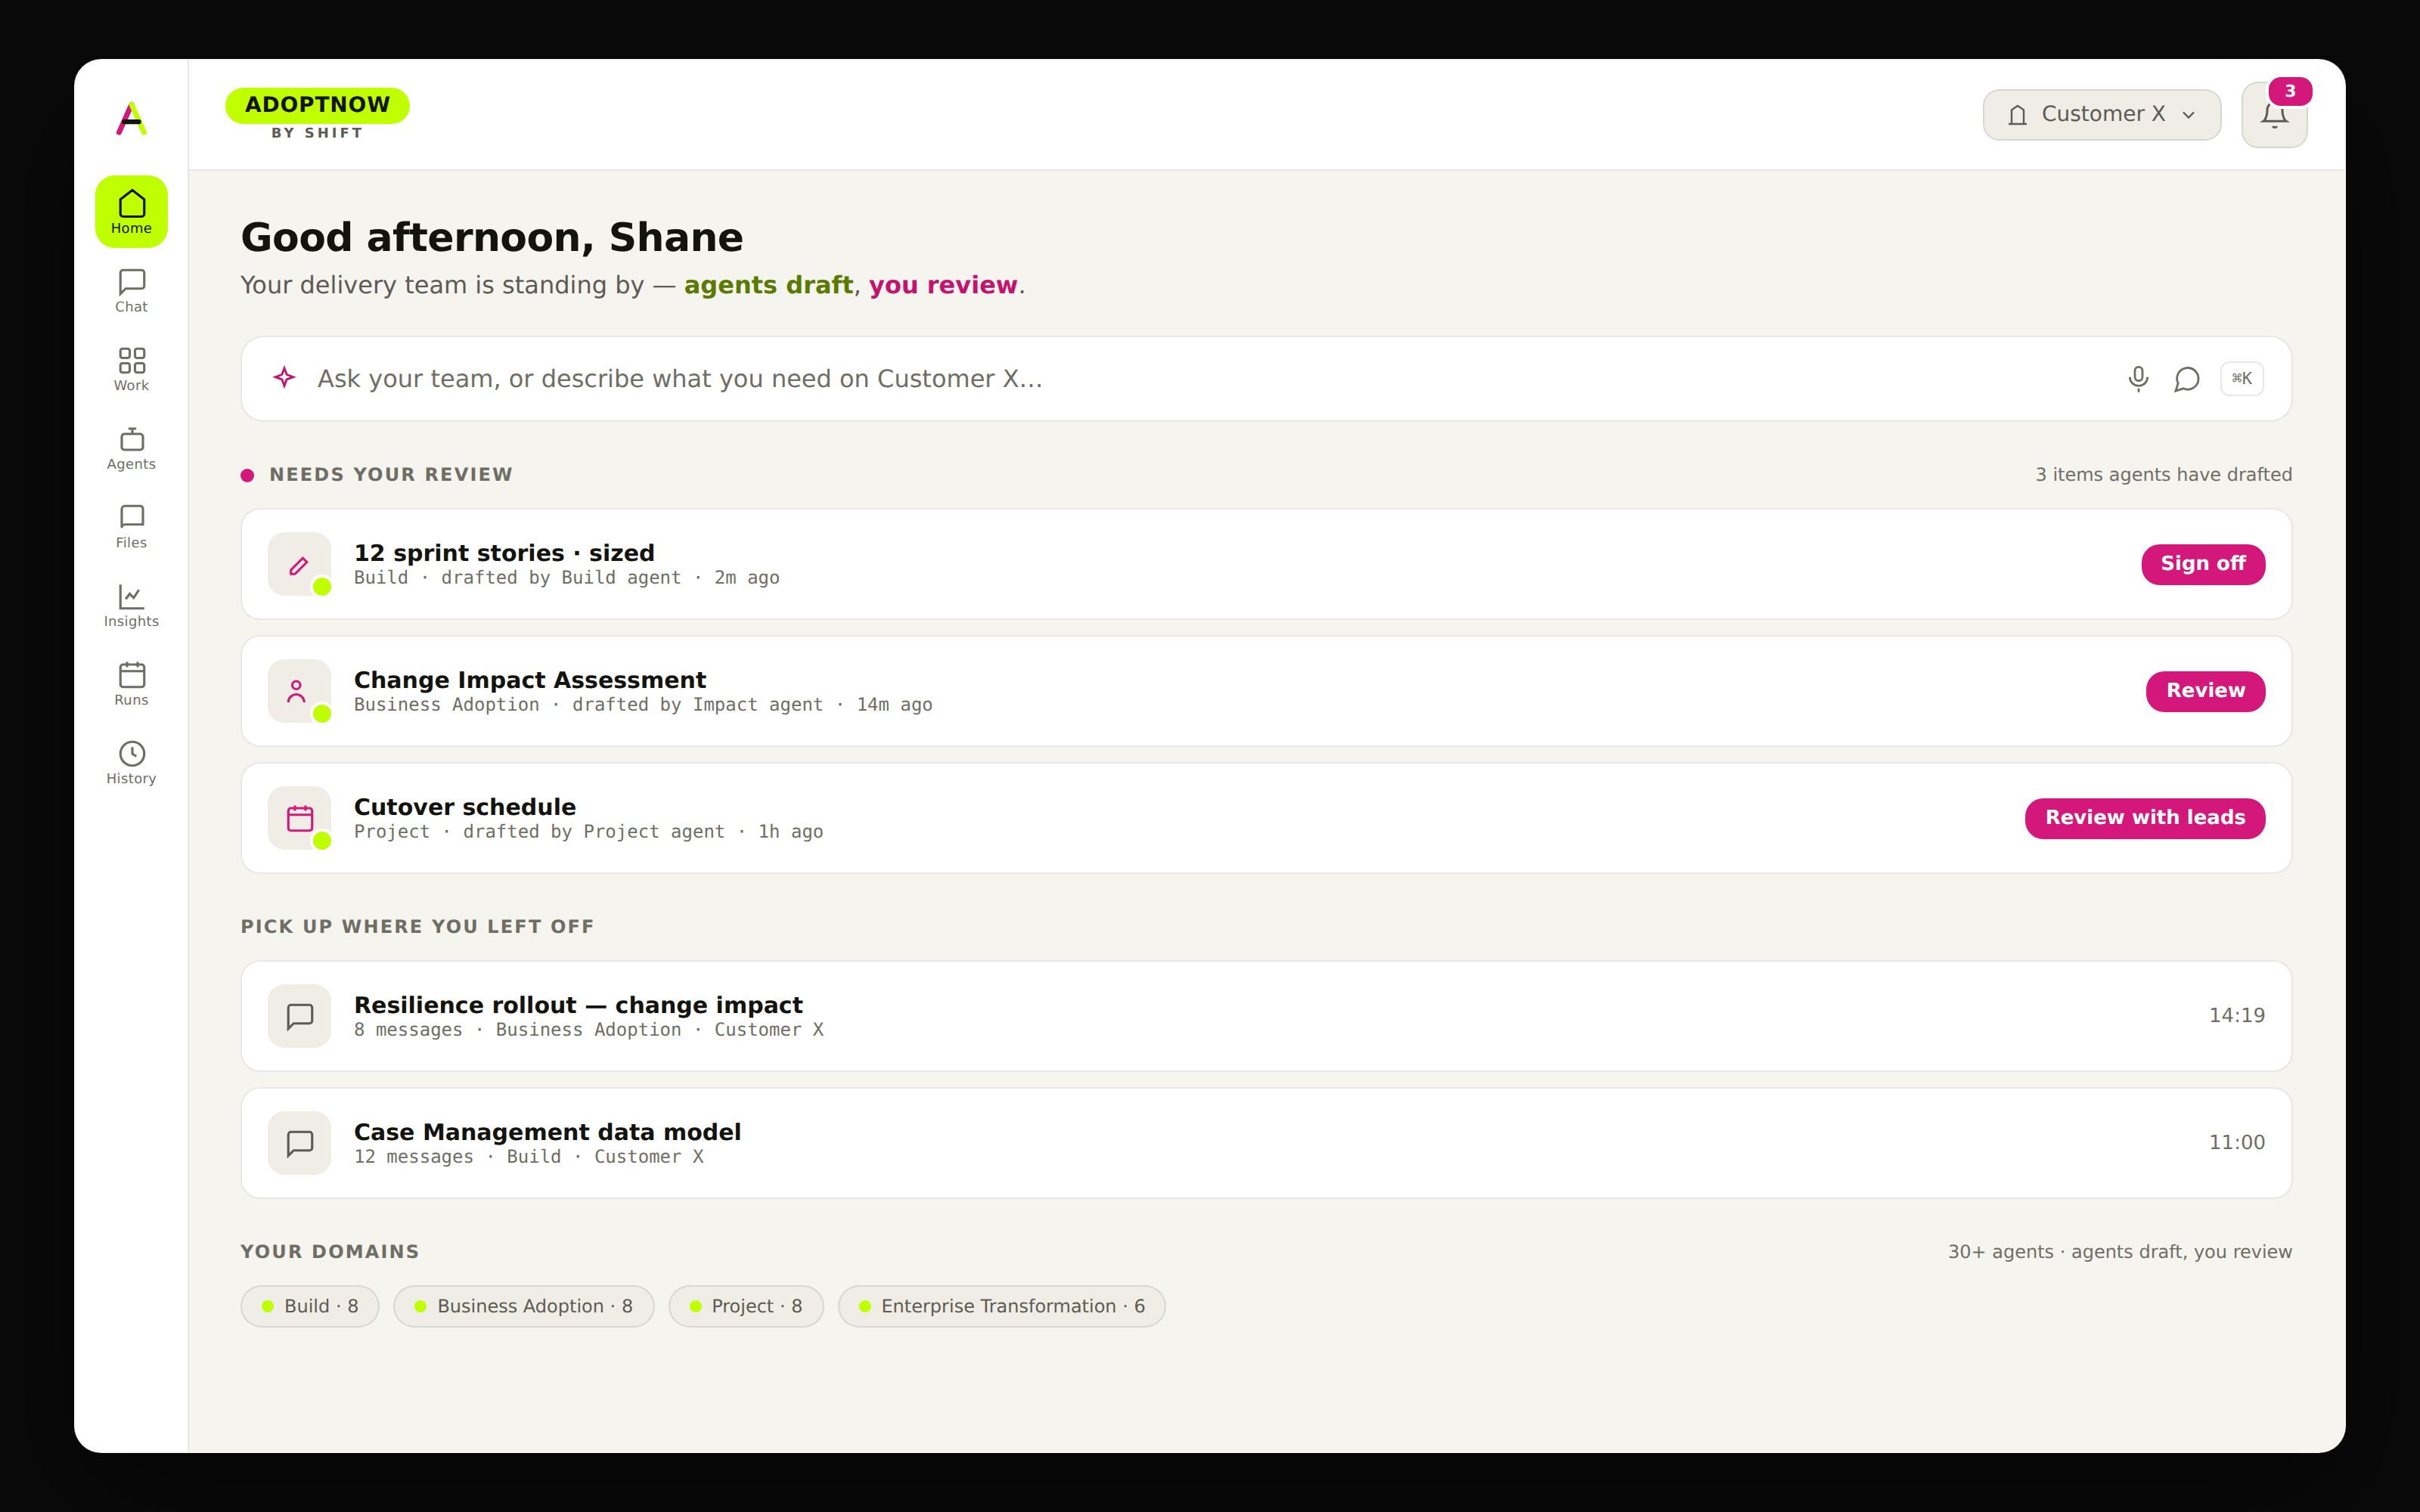2420x1512 pixels.
Task: Focus the Ask your team input field
Action: (x=1266, y=379)
